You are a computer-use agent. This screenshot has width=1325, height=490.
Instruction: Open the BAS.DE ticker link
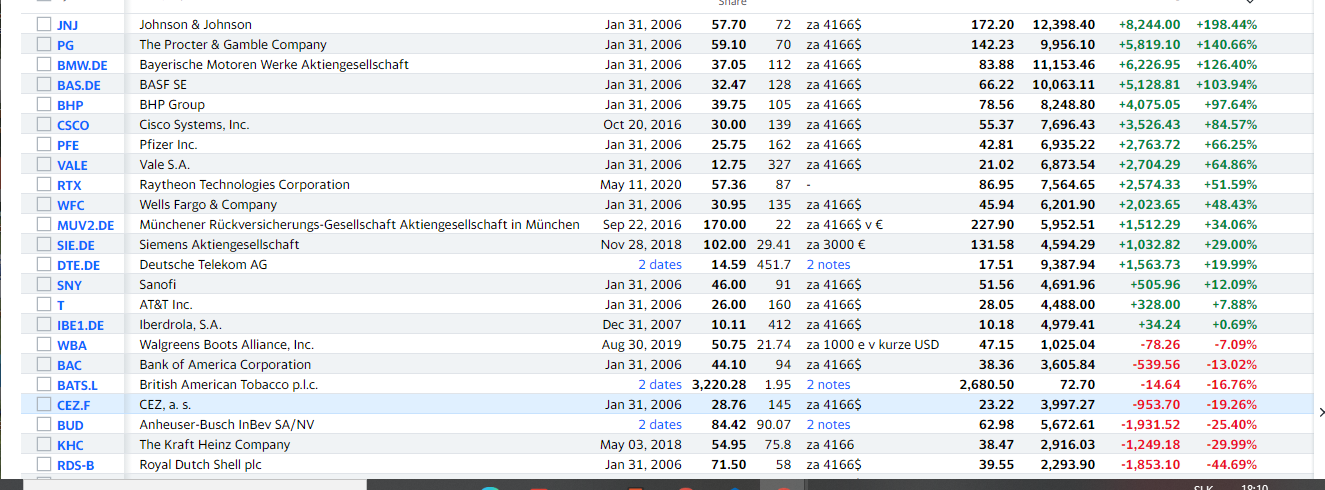79,85
